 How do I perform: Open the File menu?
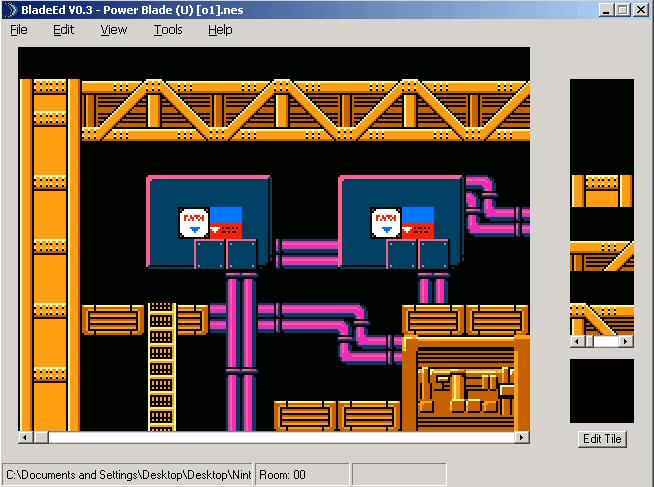(19, 30)
